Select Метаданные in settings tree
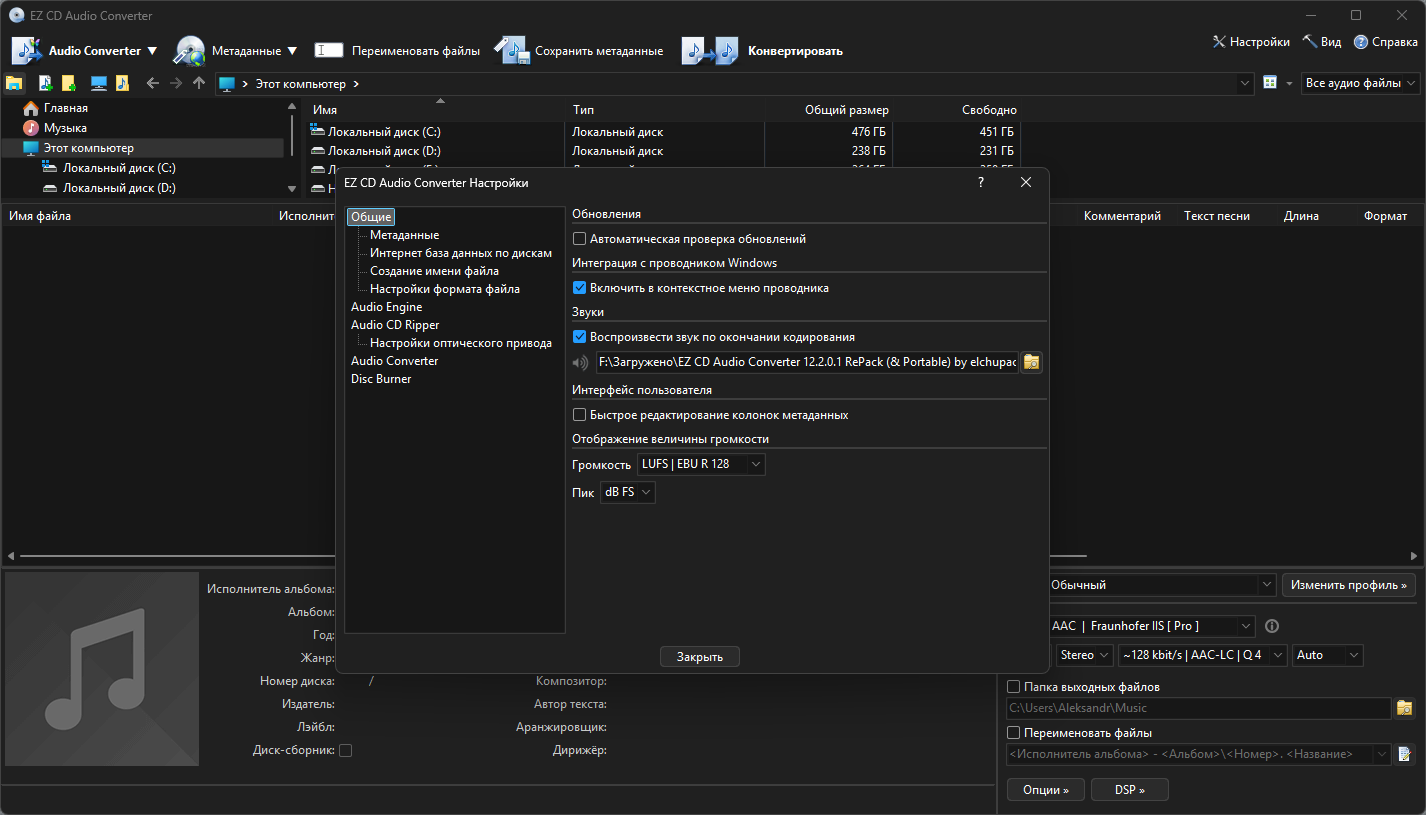 404,235
